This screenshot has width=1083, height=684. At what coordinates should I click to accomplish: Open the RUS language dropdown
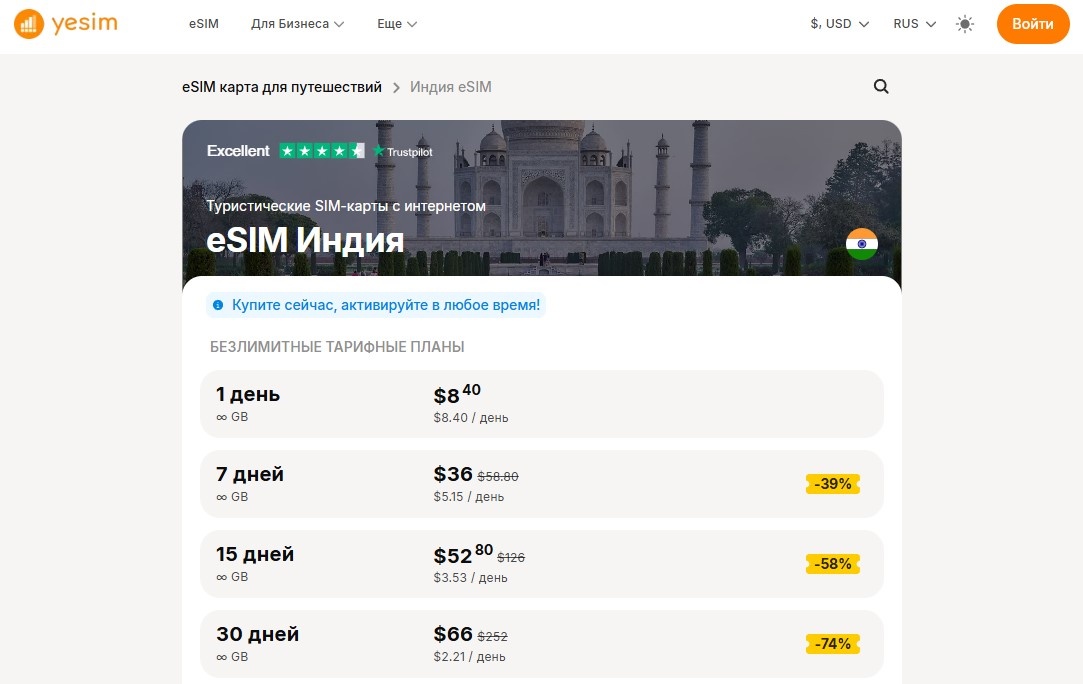click(x=913, y=23)
